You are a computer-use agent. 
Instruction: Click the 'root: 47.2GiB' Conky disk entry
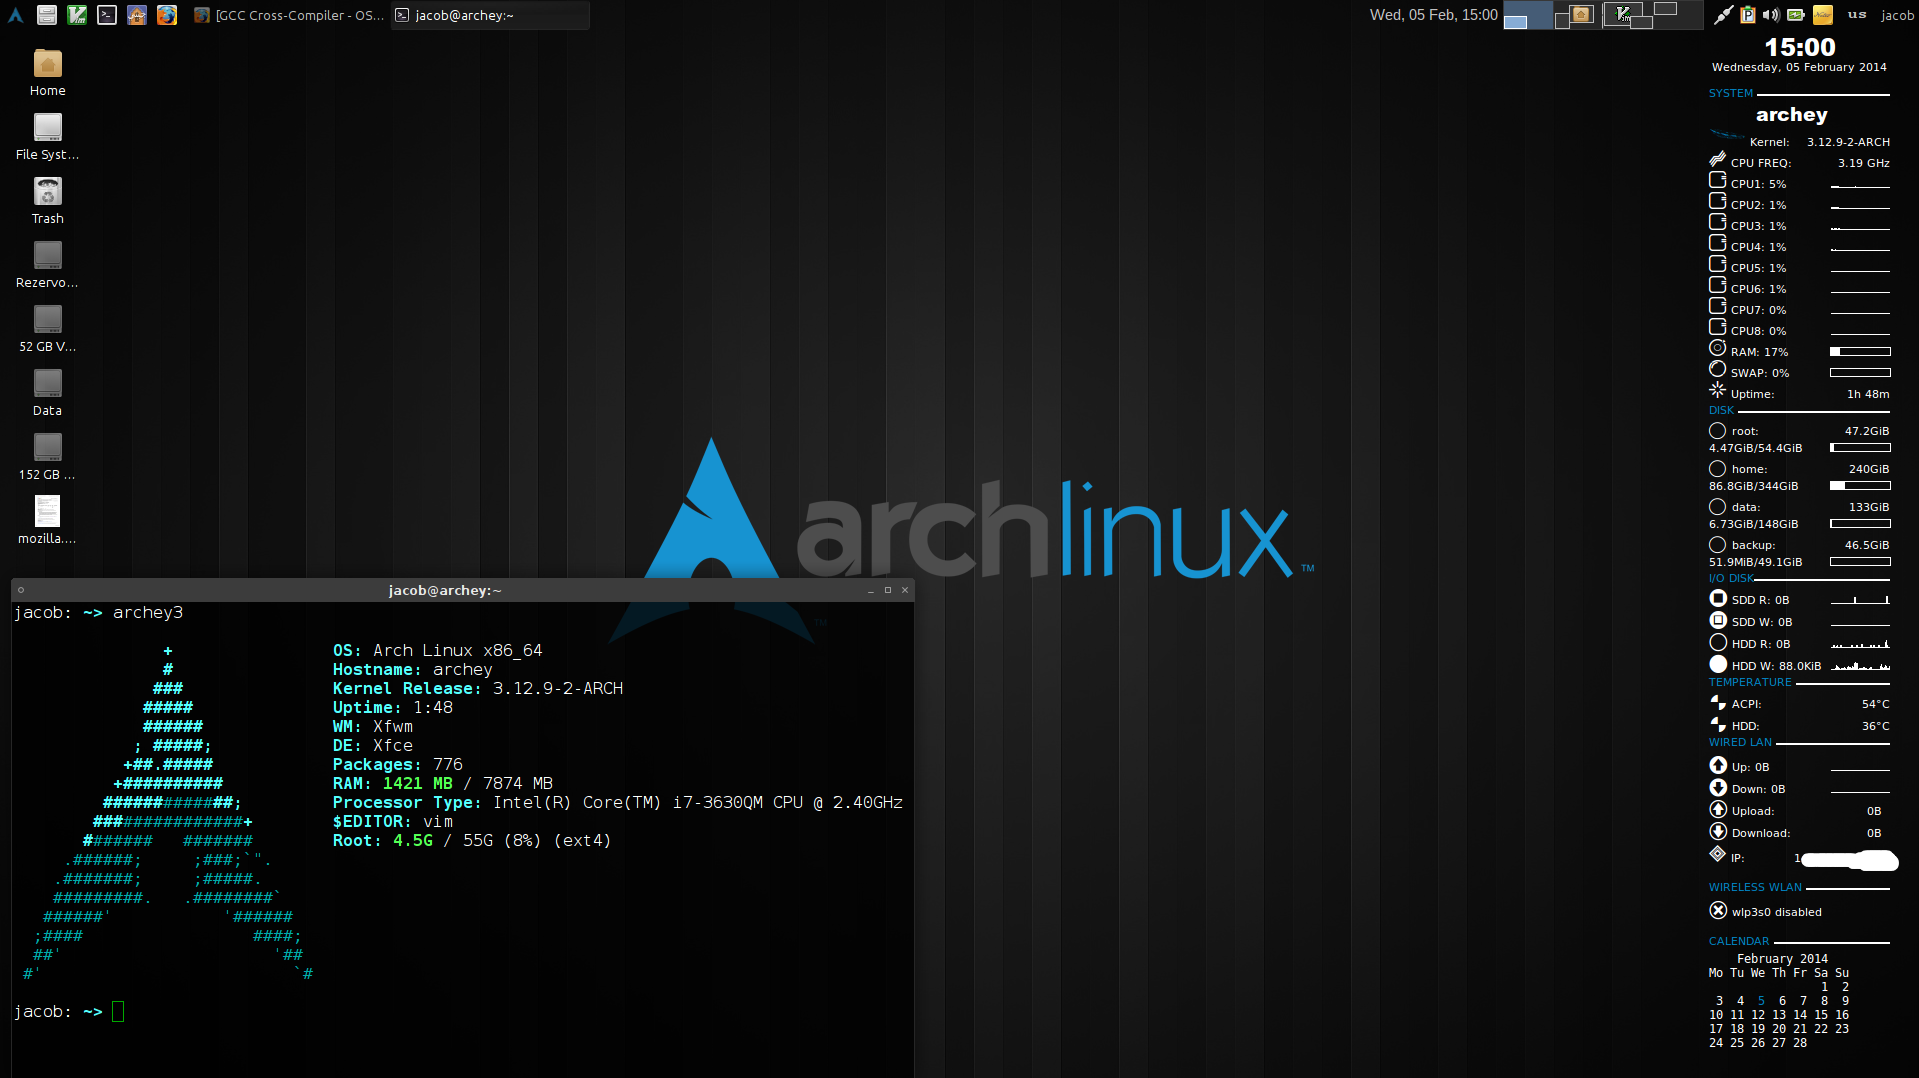(x=1800, y=431)
